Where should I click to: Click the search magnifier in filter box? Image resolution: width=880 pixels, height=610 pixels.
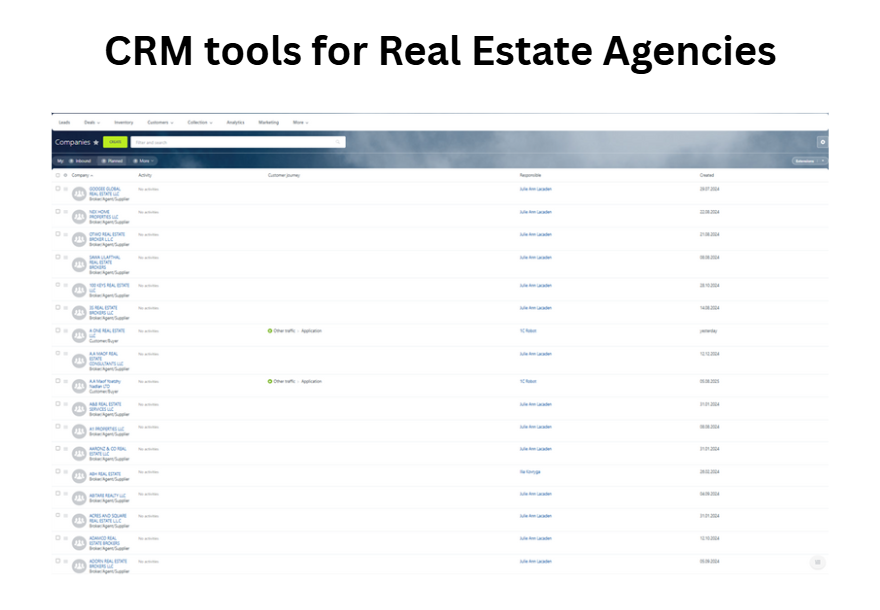[x=340, y=143]
